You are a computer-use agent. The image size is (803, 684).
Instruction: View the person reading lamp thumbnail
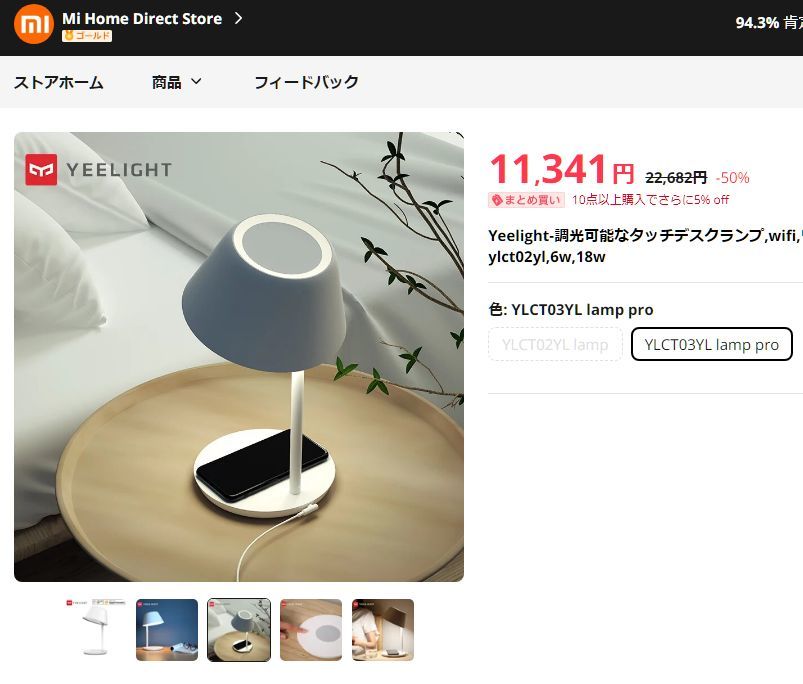[383, 630]
